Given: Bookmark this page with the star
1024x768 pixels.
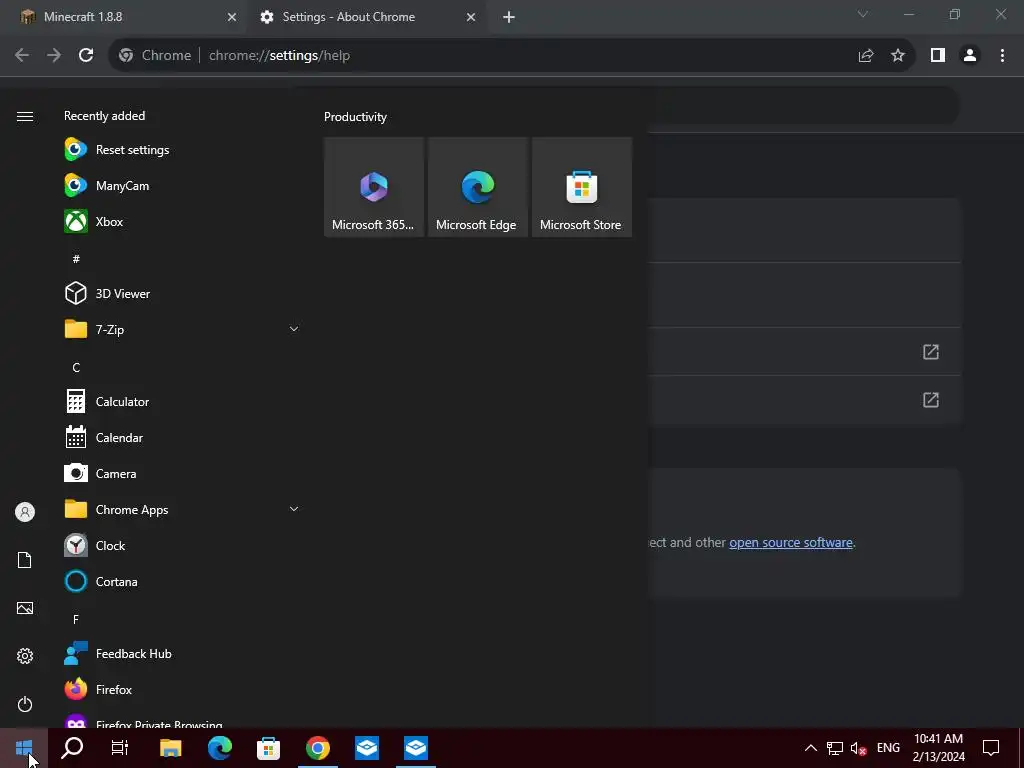Looking at the screenshot, I should [898, 56].
